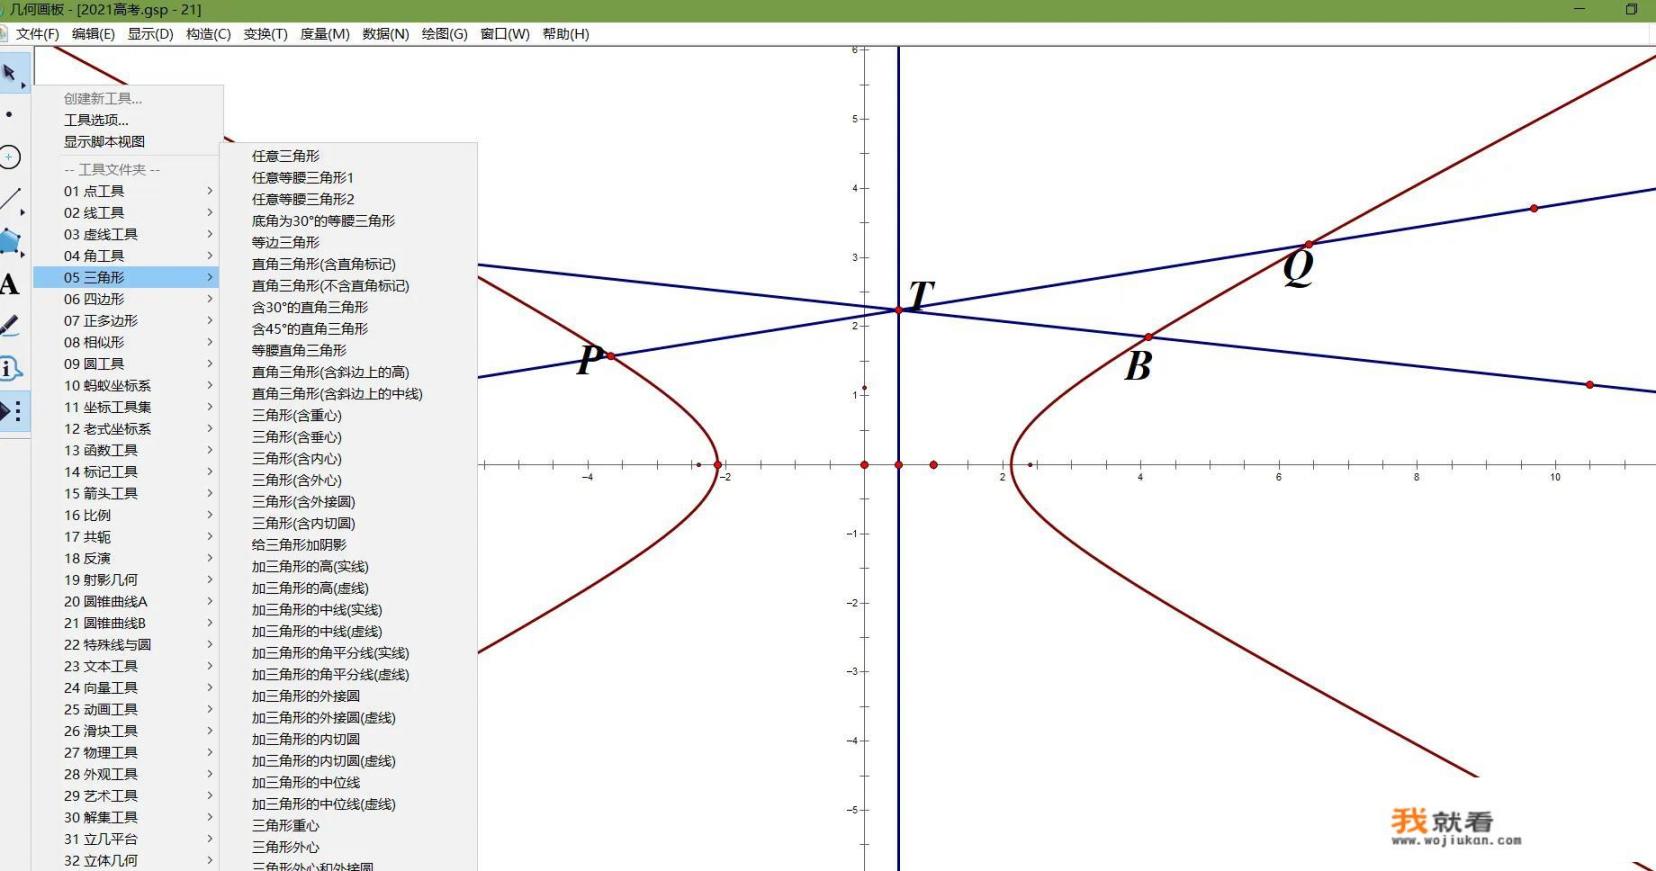
Task: Click point Q on the hyperbola
Action: 1309,244
